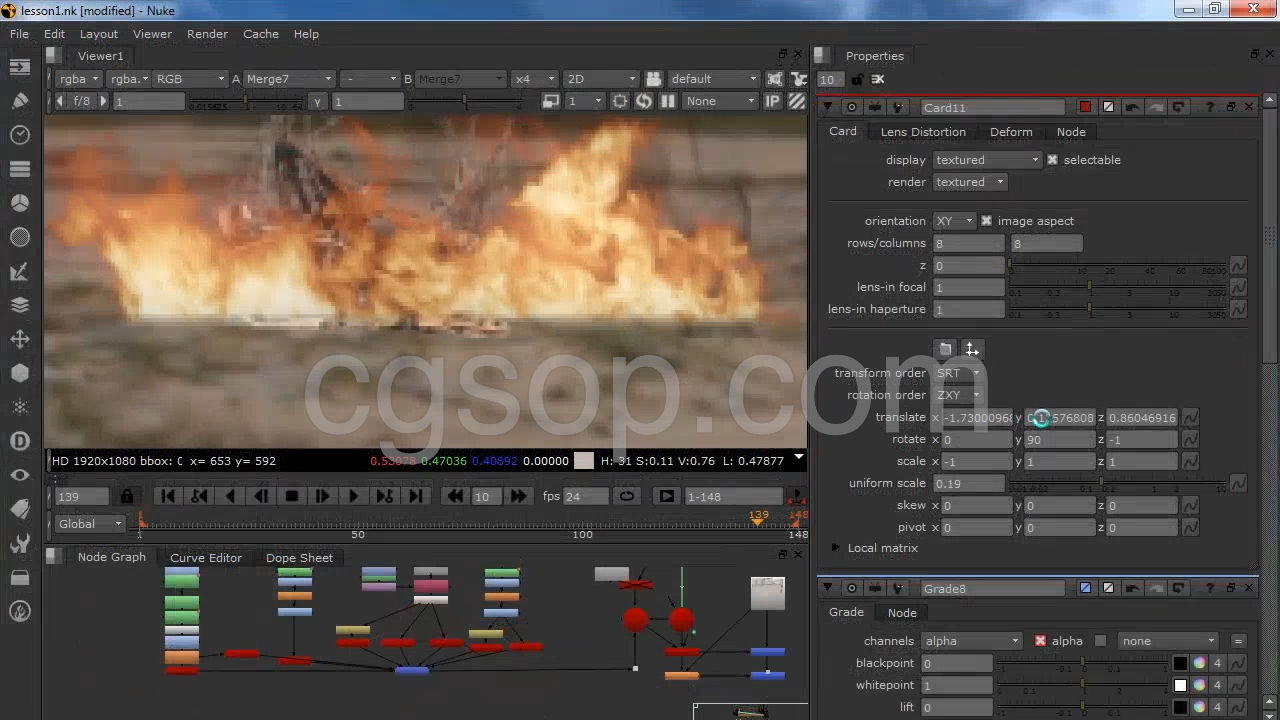Click the viewer proxy-mode icon

point(550,101)
